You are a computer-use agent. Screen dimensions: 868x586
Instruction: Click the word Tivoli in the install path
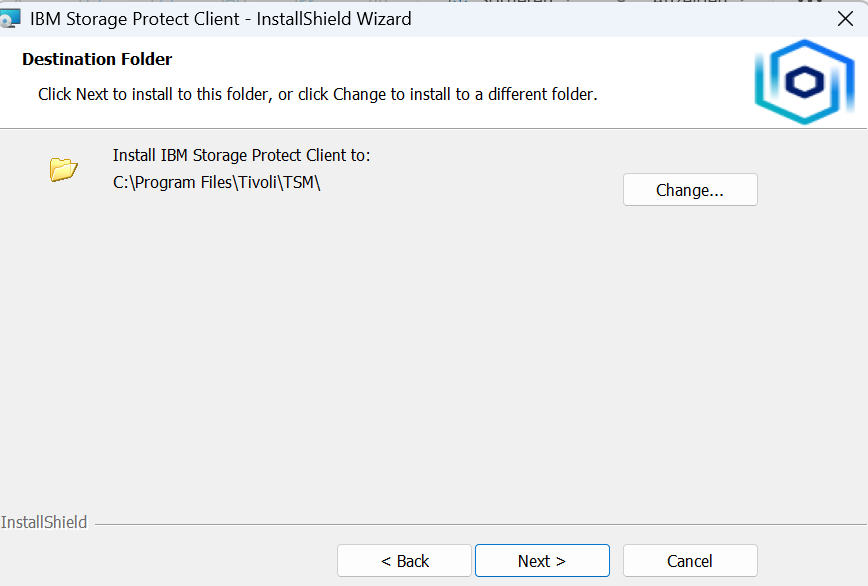coord(258,183)
